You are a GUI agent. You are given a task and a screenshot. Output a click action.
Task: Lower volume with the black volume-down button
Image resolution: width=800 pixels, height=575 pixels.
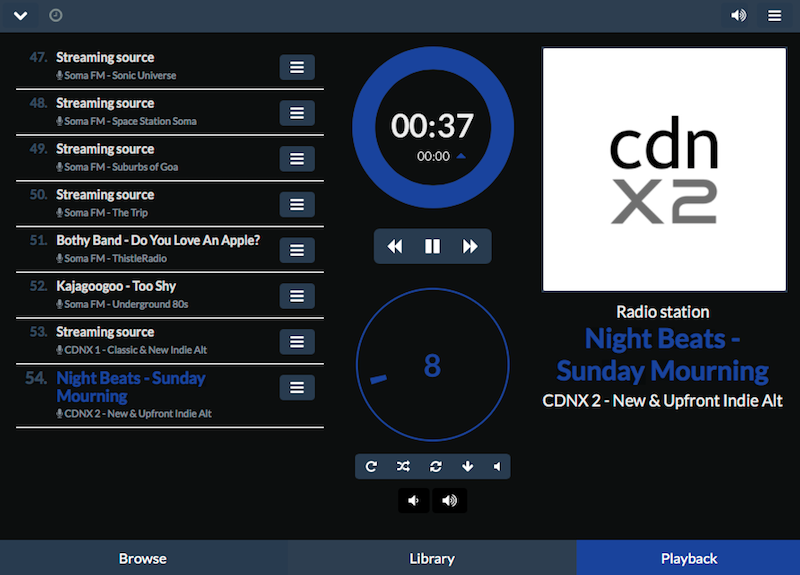(x=414, y=501)
